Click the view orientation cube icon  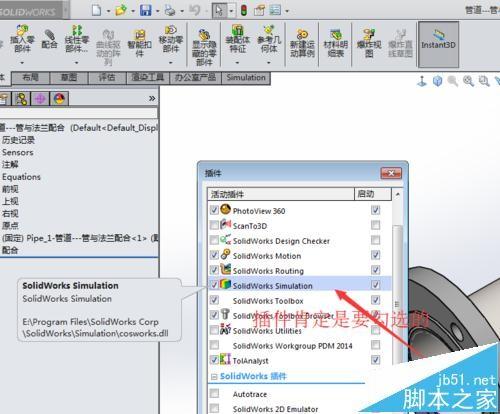pos(437,81)
